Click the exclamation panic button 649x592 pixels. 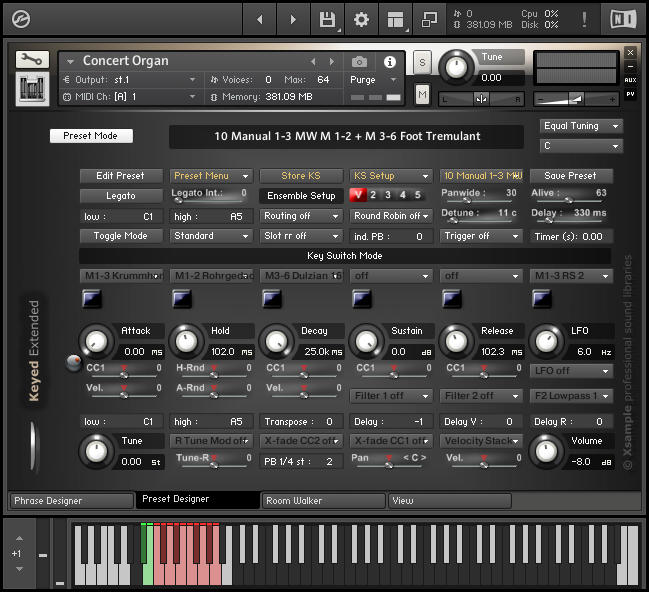tap(584, 19)
